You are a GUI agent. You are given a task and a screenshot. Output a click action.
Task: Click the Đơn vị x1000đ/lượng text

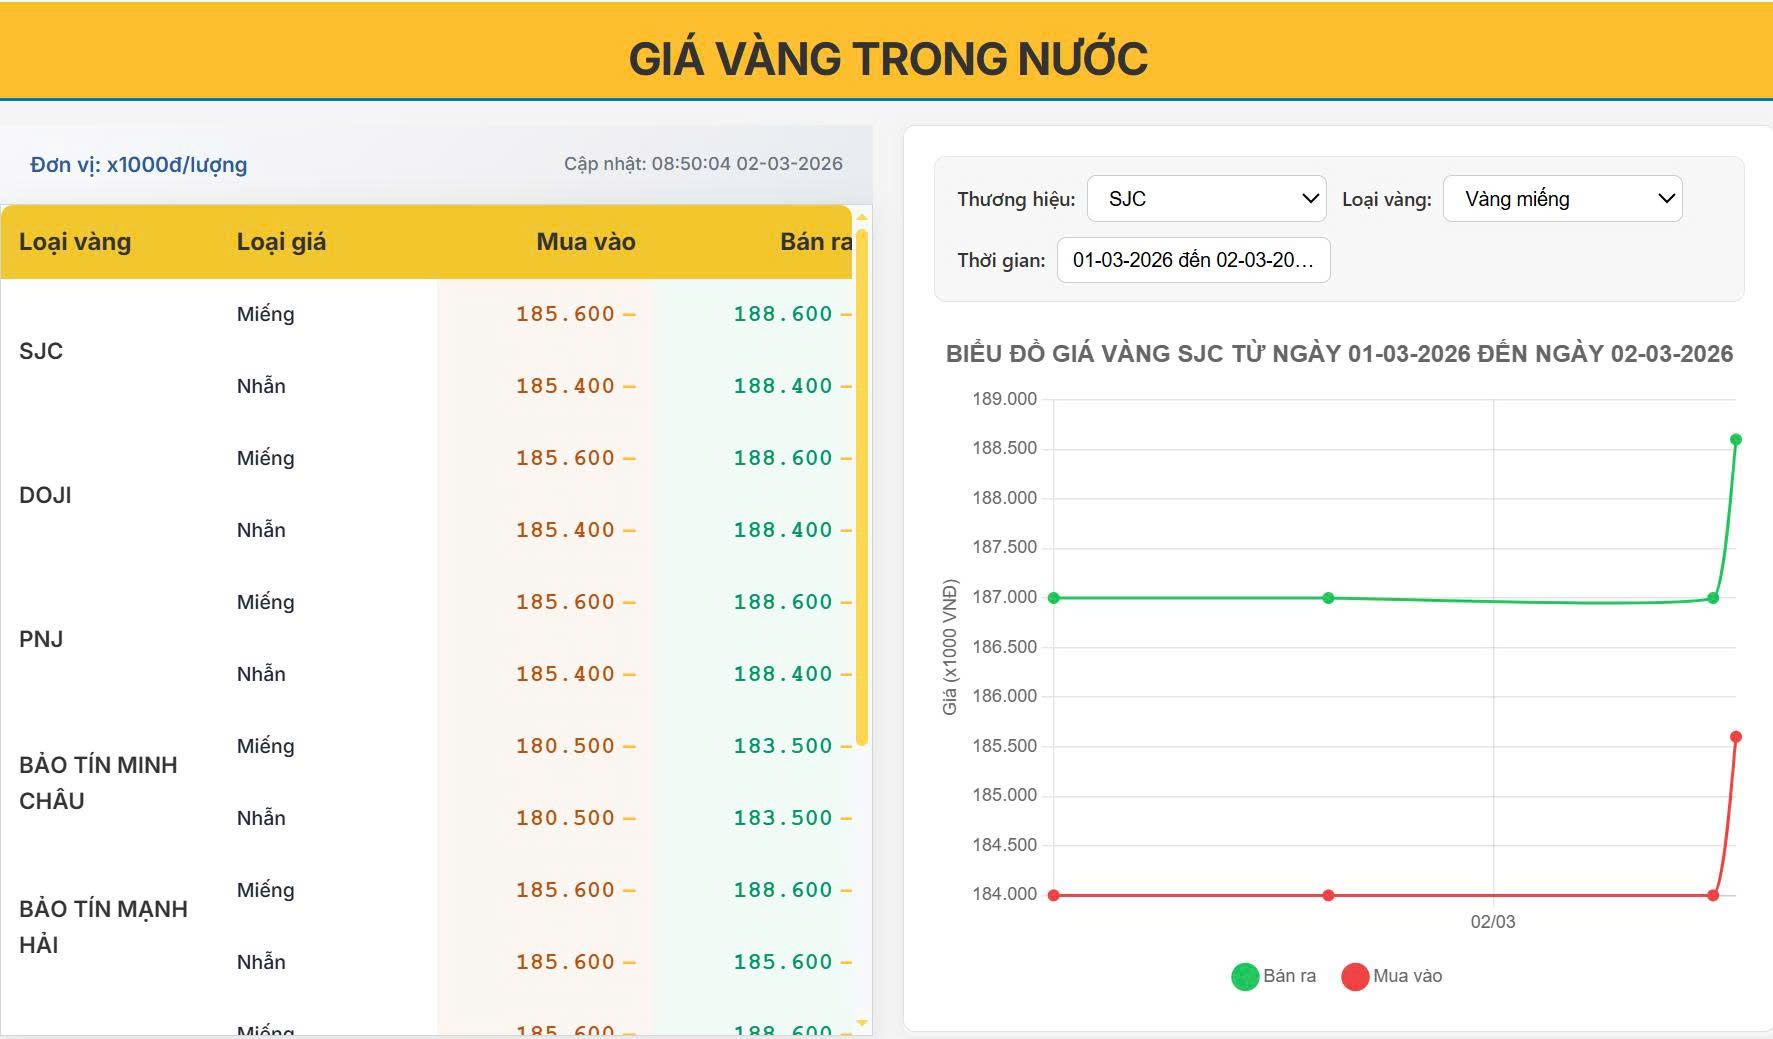[138, 165]
